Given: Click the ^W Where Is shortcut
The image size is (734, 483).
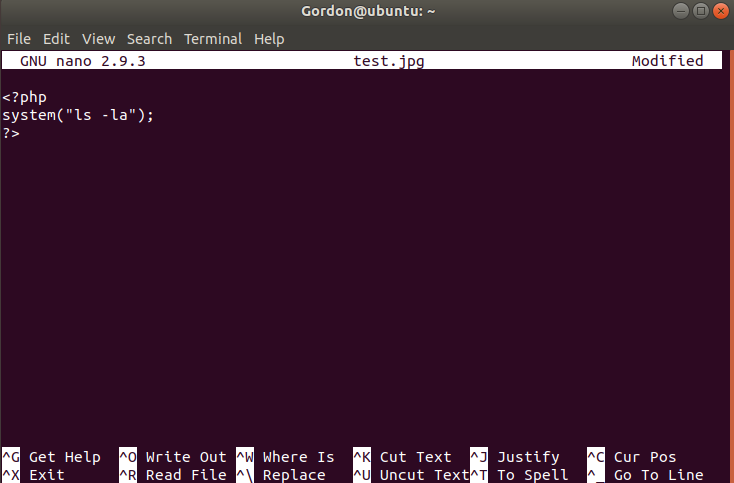Looking at the screenshot, I should tap(286, 457).
